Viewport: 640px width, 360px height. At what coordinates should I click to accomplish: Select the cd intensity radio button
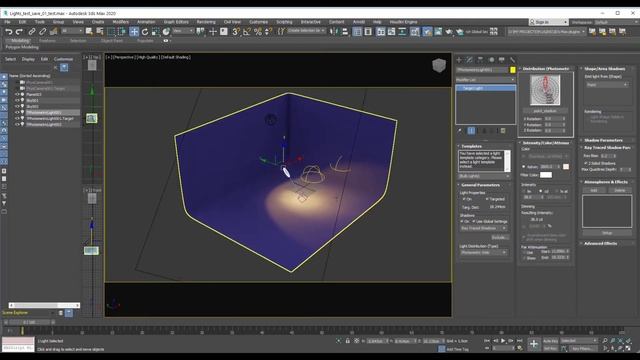[x=541, y=191]
